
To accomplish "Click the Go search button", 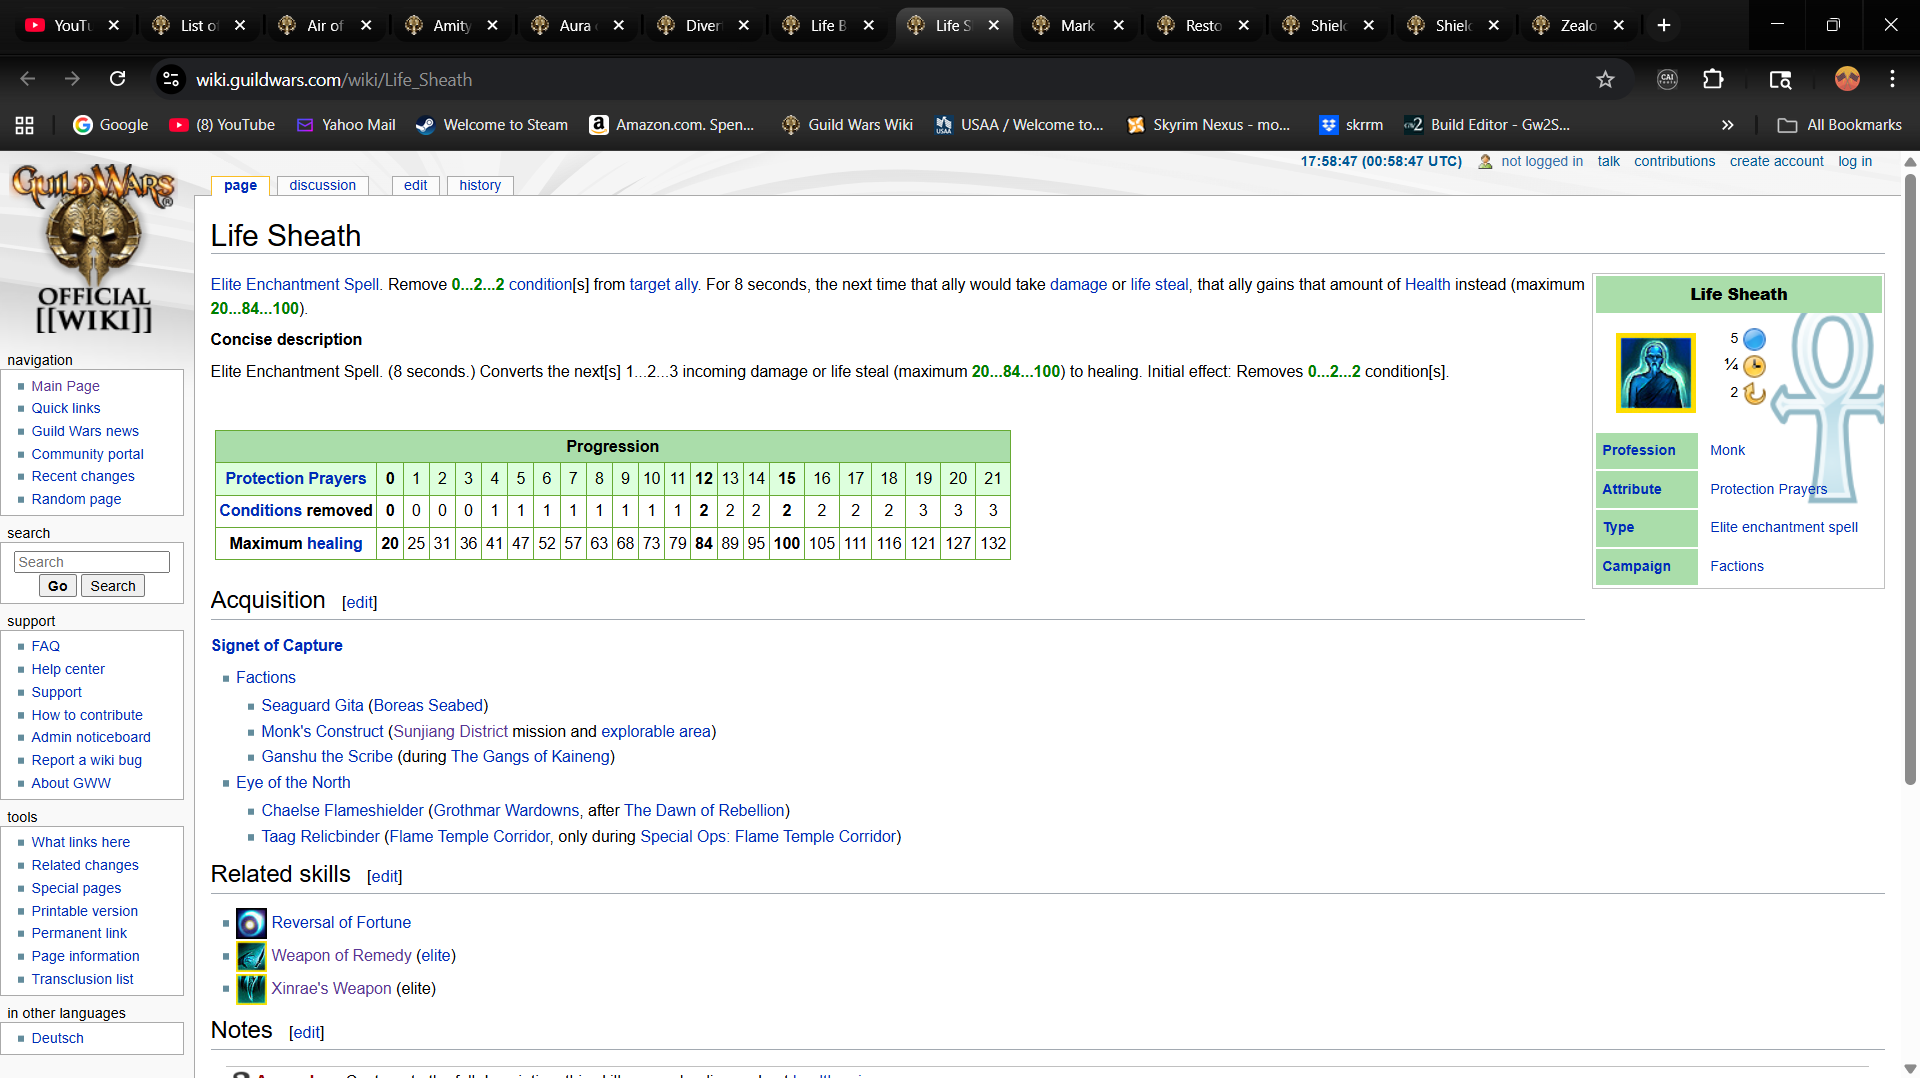I will click(58, 586).
